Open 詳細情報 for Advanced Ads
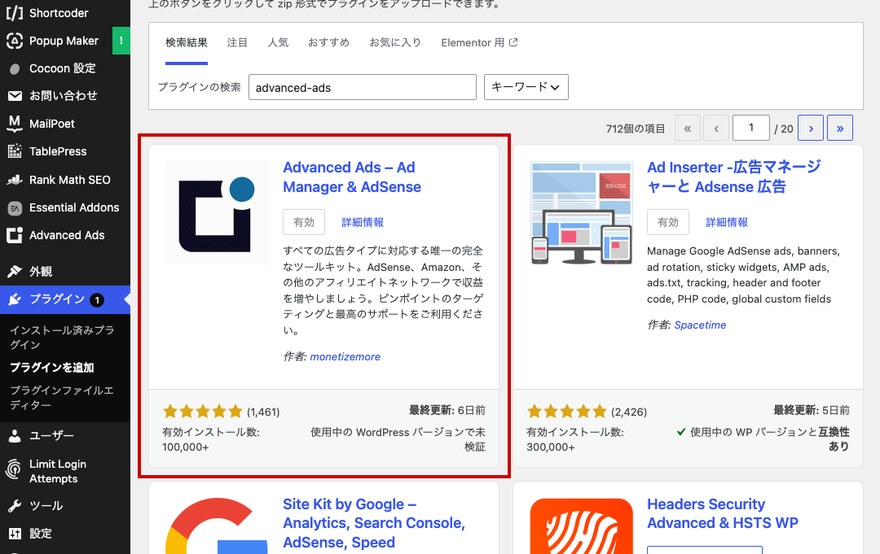880x554 pixels. pos(363,222)
